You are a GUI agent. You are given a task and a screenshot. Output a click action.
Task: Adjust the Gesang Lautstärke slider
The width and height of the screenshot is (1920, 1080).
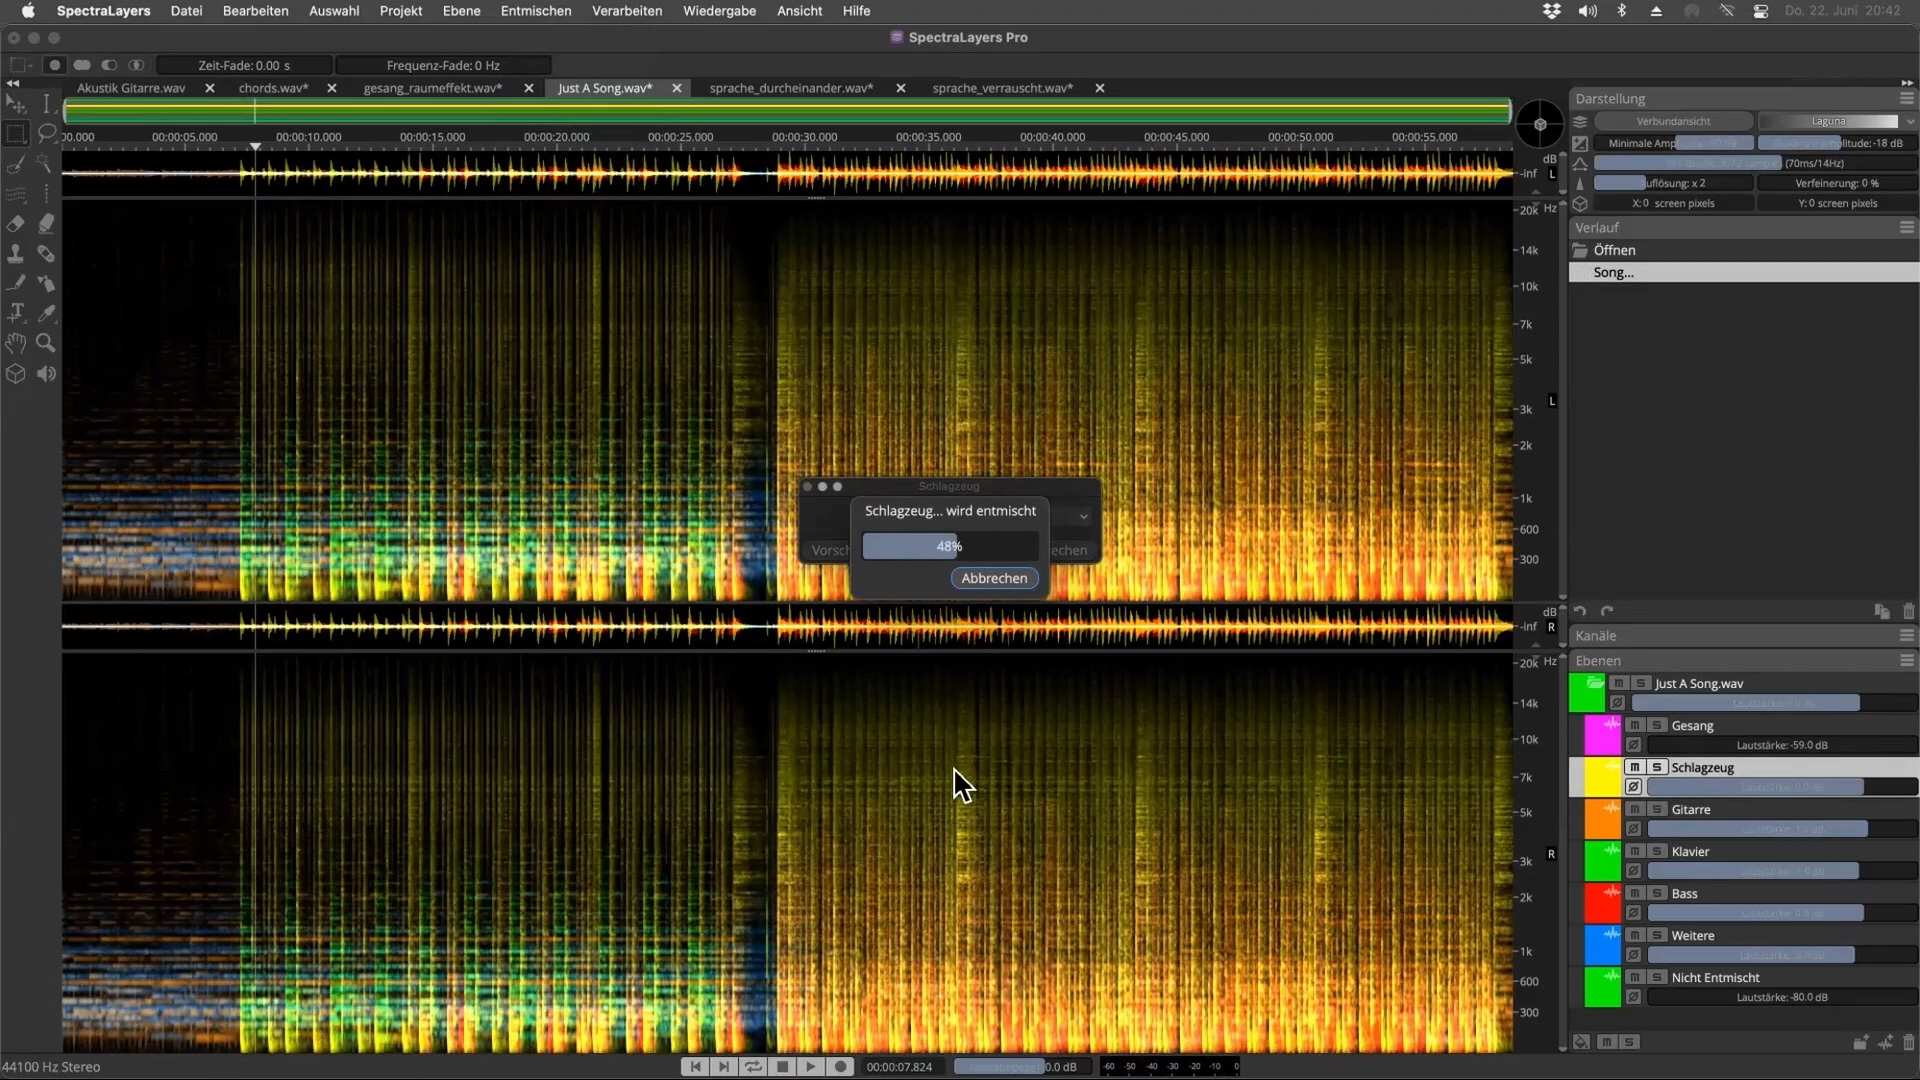pyautogui.click(x=1782, y=745)
